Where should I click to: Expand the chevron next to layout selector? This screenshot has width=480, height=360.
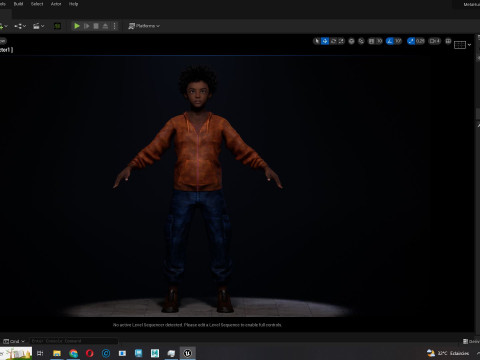469,45
